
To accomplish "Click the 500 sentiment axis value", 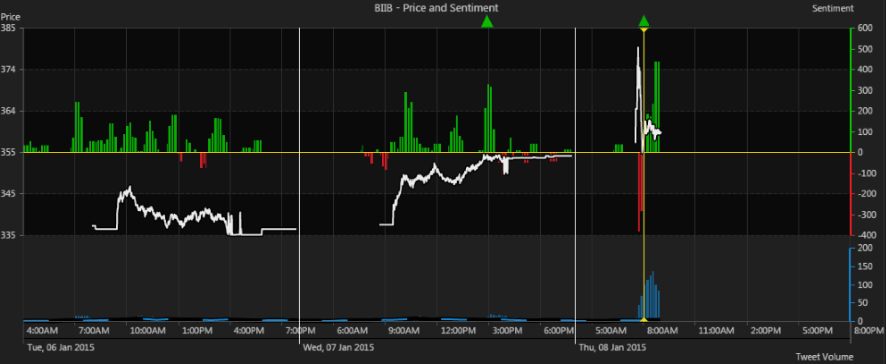I will click(864, 49).
